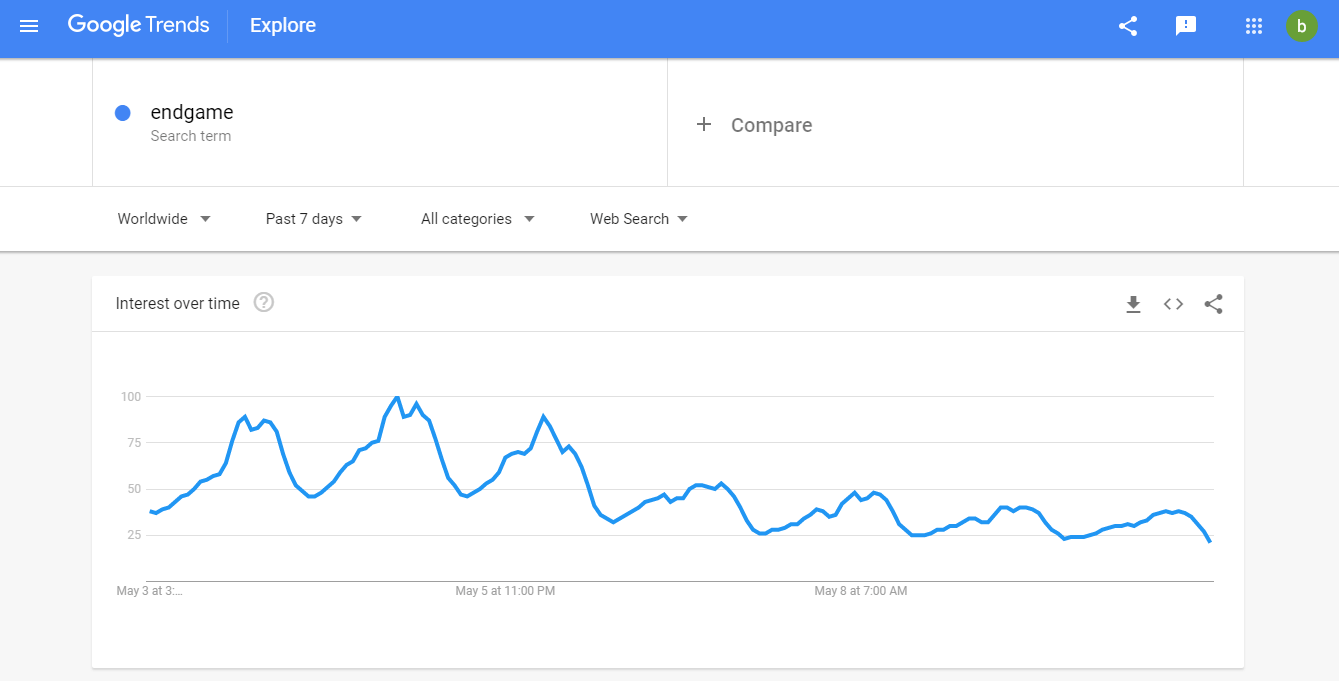Expand the All categories dropdown
The image size is (1339, 681).
coord(477,219)
